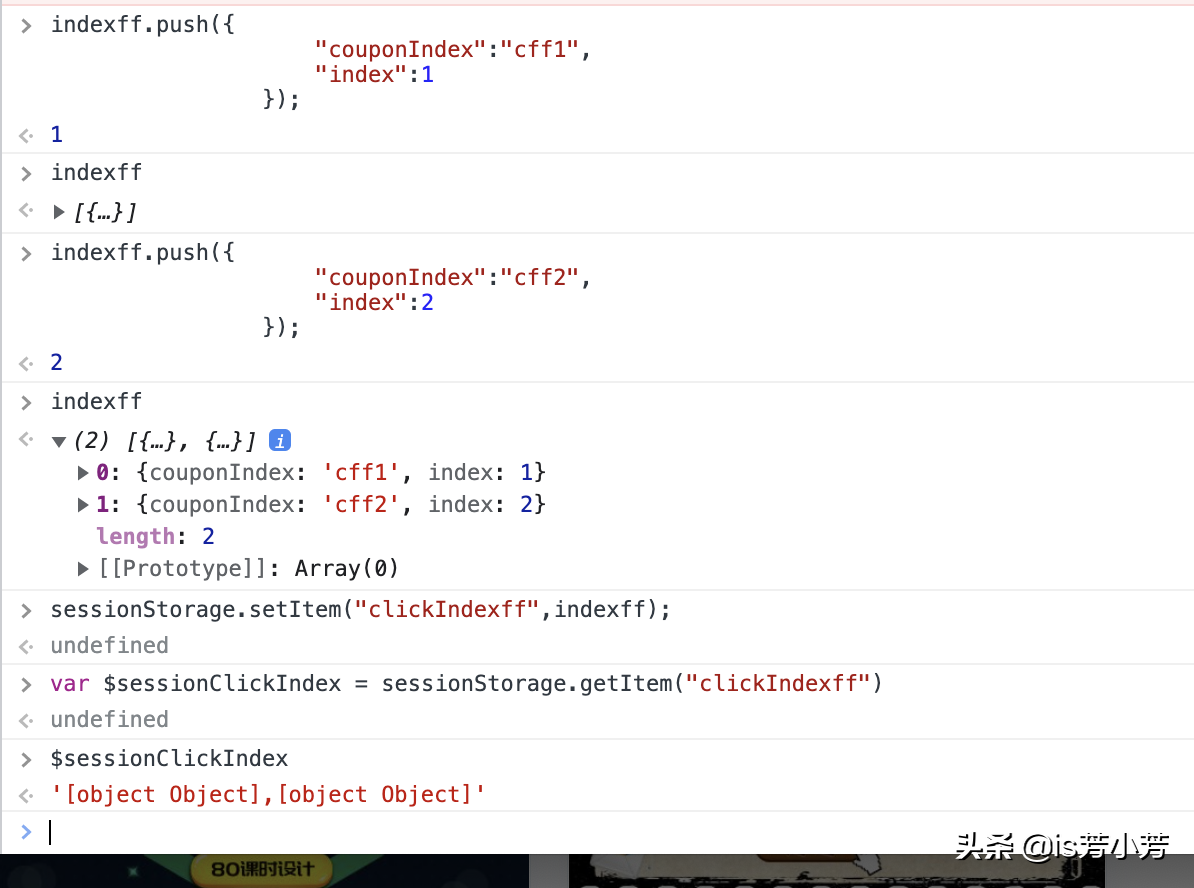Click the sessionStorage.setItem command line
Viewport: 1194px width, 888px height.
pyautogui.click(x=360, y=609)
